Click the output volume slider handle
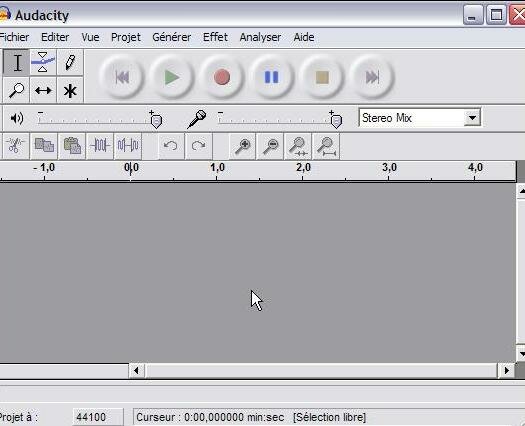Screen dimensions: 525x426 [156, 121]
